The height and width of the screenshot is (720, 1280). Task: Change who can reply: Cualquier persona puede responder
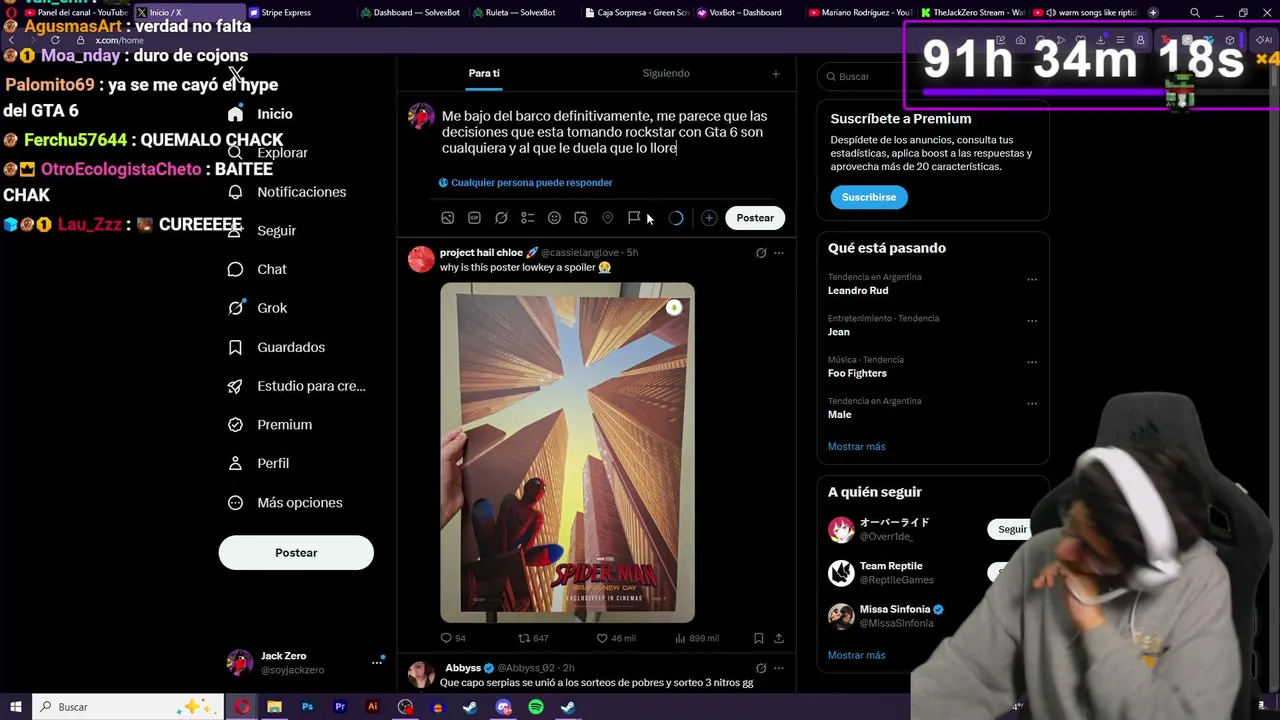pyautogui.click(x=525, y=183)
